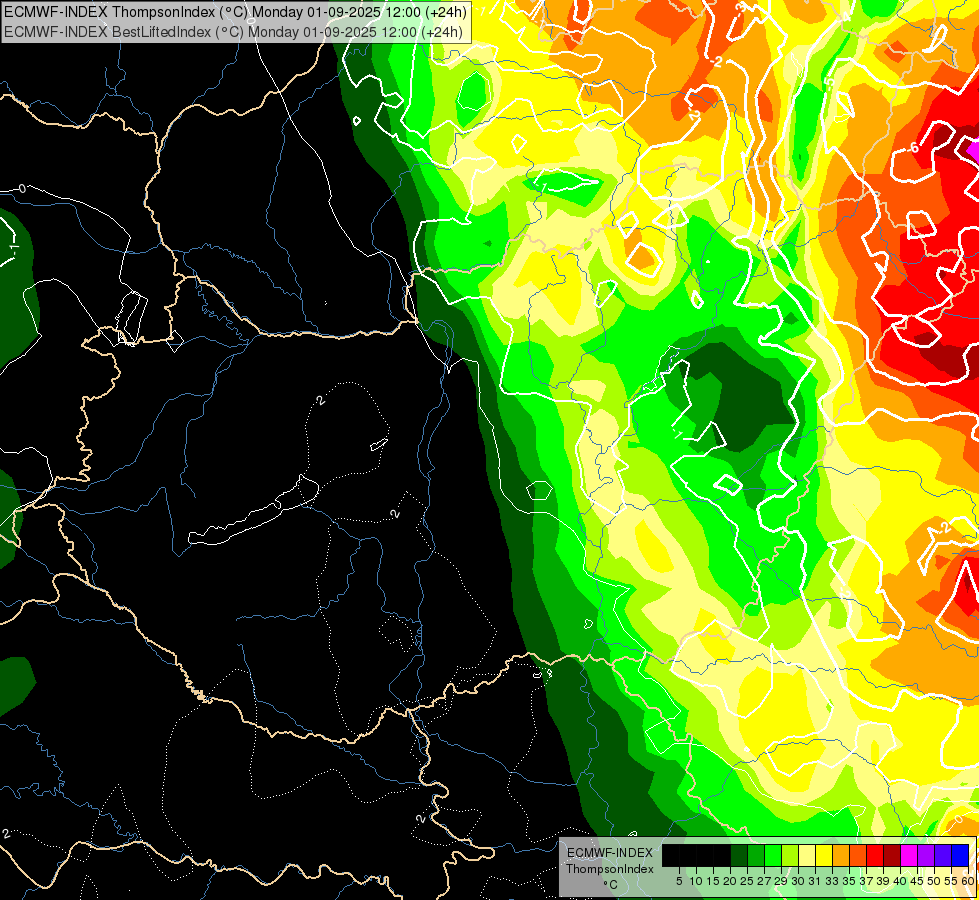Click the legend tick label 20

point(730,881)
